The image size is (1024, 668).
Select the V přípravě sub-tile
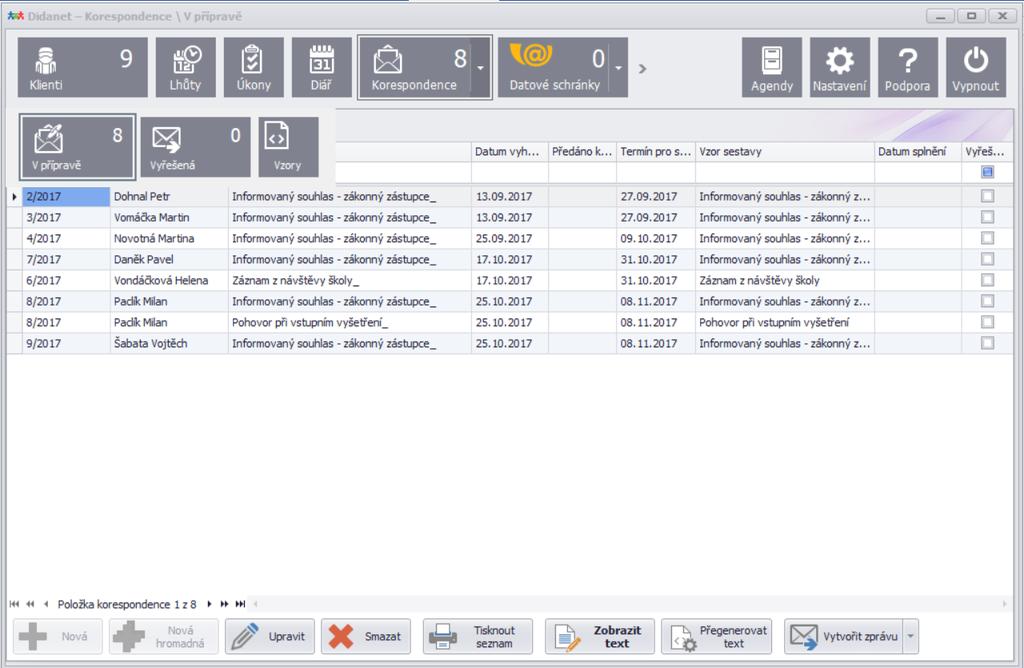(x=77, y=146)
